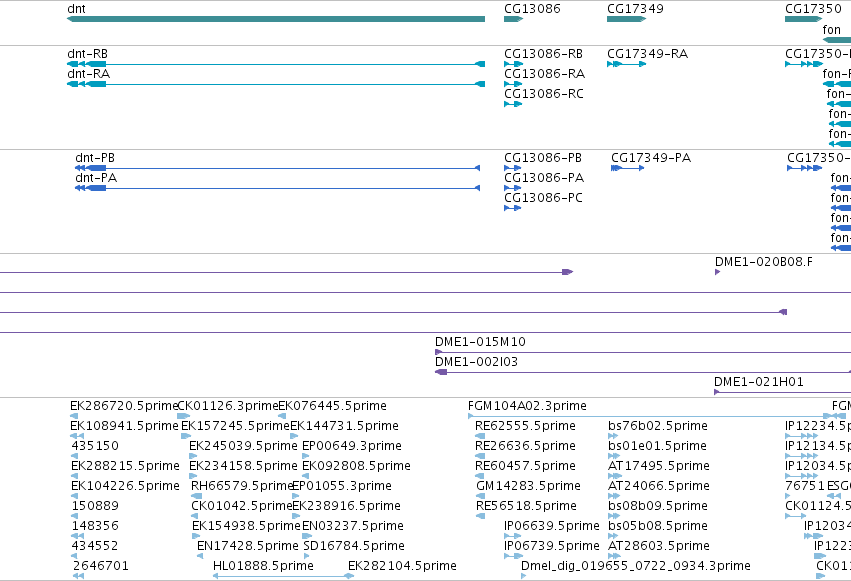The image size is (851, 581).
Task: Select the DME1-015M10 clone feature
Action: pyautogui.click(x=643, y=352)
